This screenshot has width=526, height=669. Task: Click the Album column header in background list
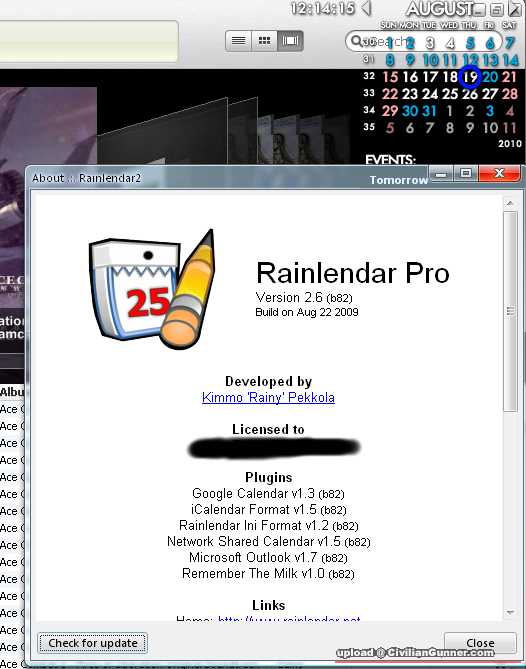point(12,392)
